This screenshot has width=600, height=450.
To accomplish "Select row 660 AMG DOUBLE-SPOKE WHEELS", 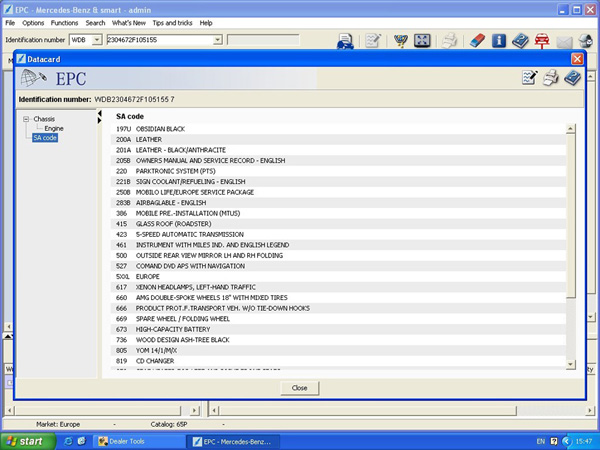I will (338, 298).
